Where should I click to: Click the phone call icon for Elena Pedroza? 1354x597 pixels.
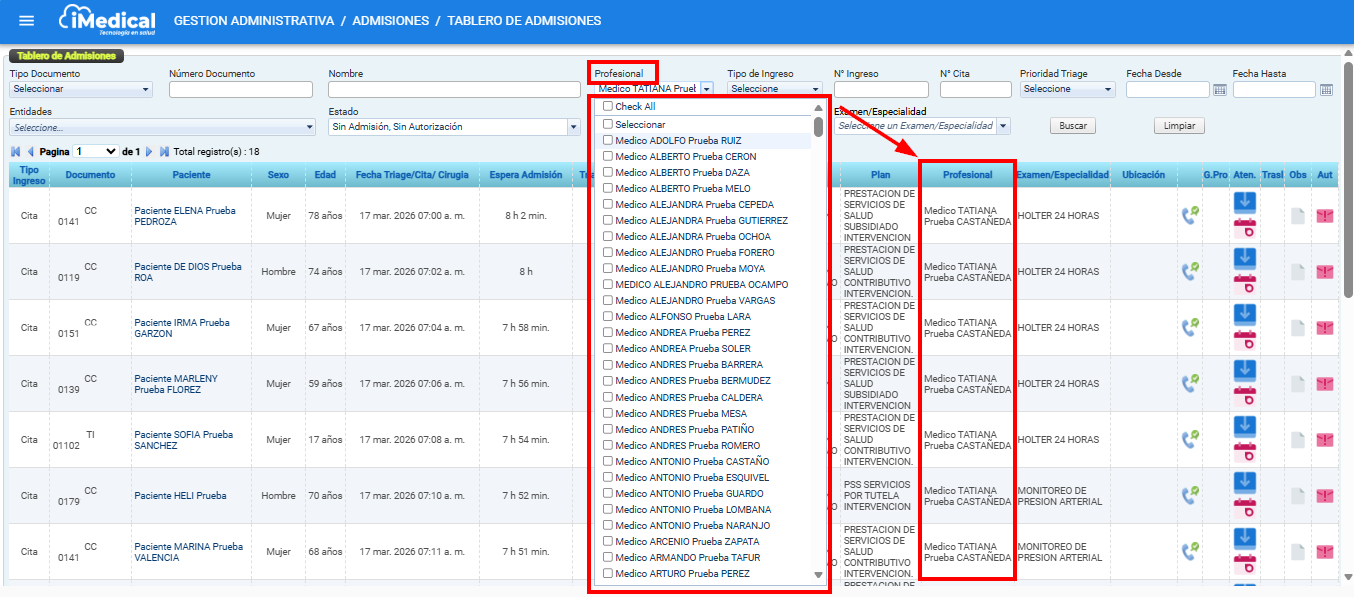point(1190,215)
